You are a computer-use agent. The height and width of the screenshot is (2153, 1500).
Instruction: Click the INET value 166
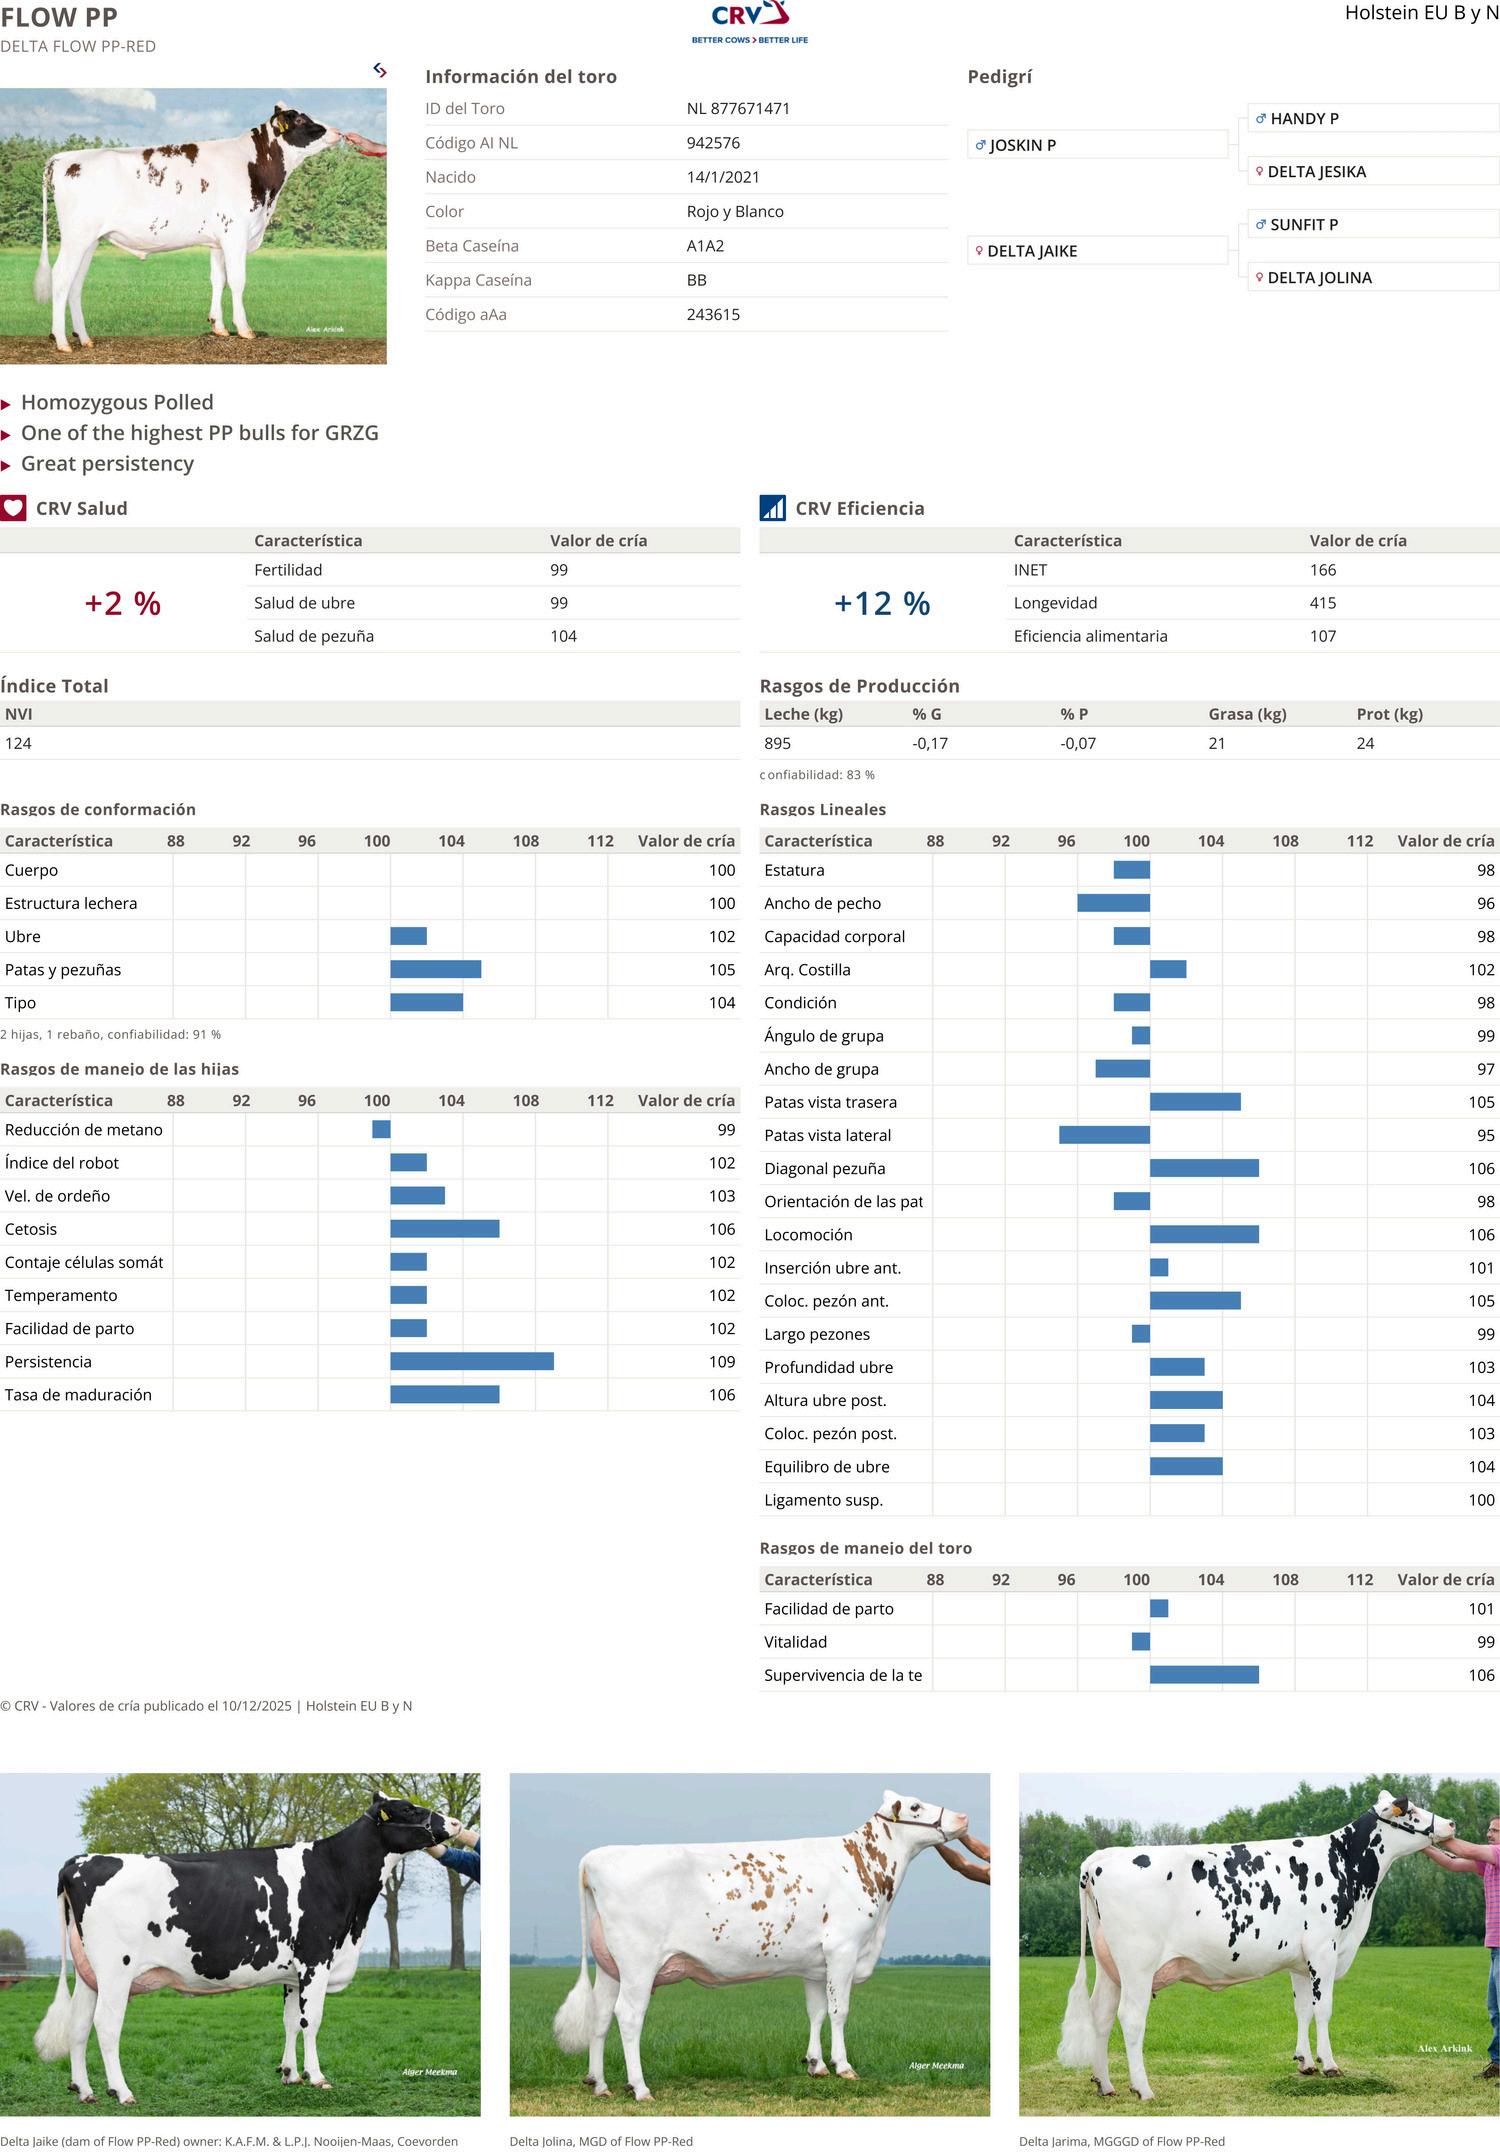[1323, 570]
